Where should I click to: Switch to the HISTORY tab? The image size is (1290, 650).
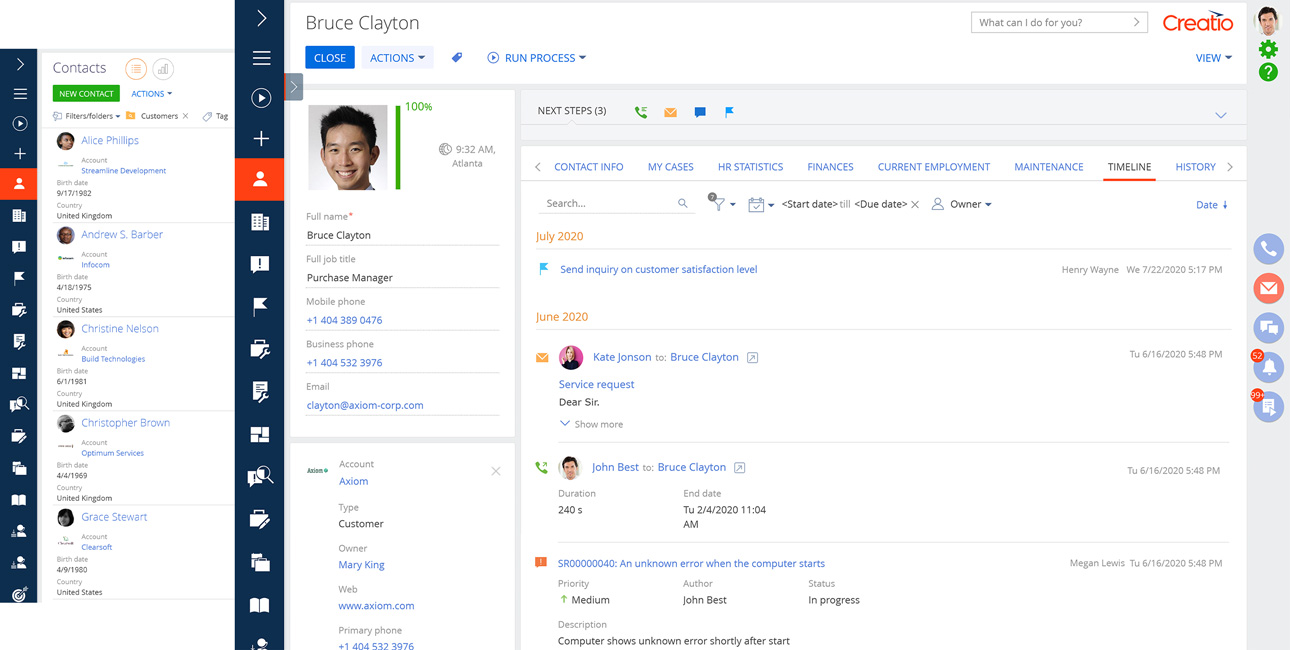[1195, 167]
